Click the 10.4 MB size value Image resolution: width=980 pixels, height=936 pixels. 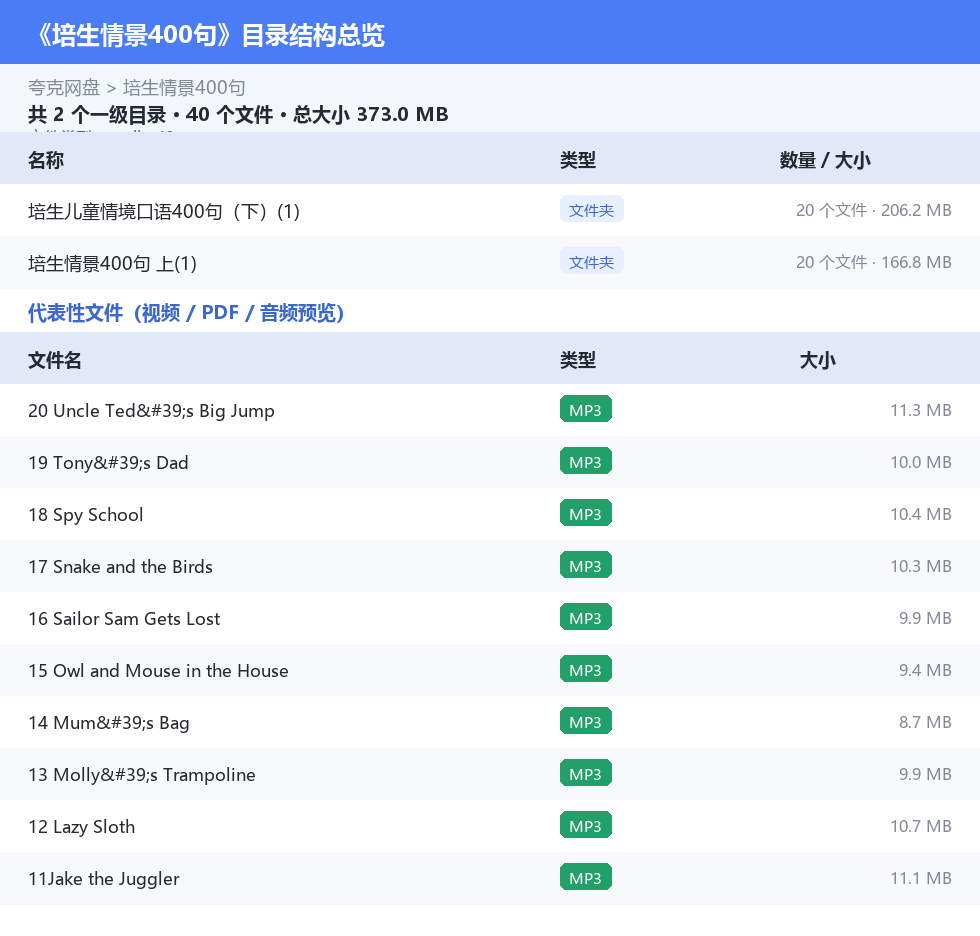click(921, 514)
